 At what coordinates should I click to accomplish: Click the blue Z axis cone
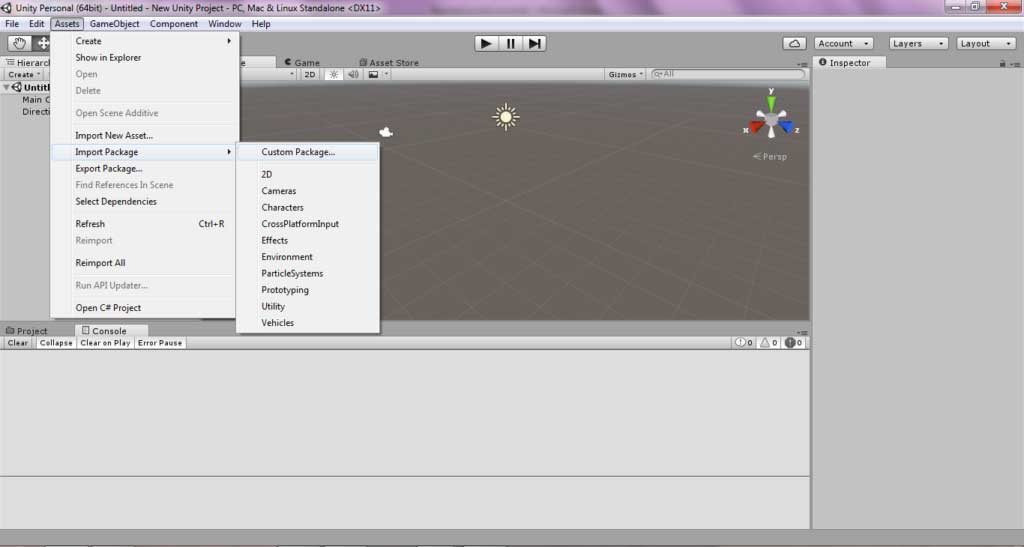pyautogui.click(x=786, y=127)
